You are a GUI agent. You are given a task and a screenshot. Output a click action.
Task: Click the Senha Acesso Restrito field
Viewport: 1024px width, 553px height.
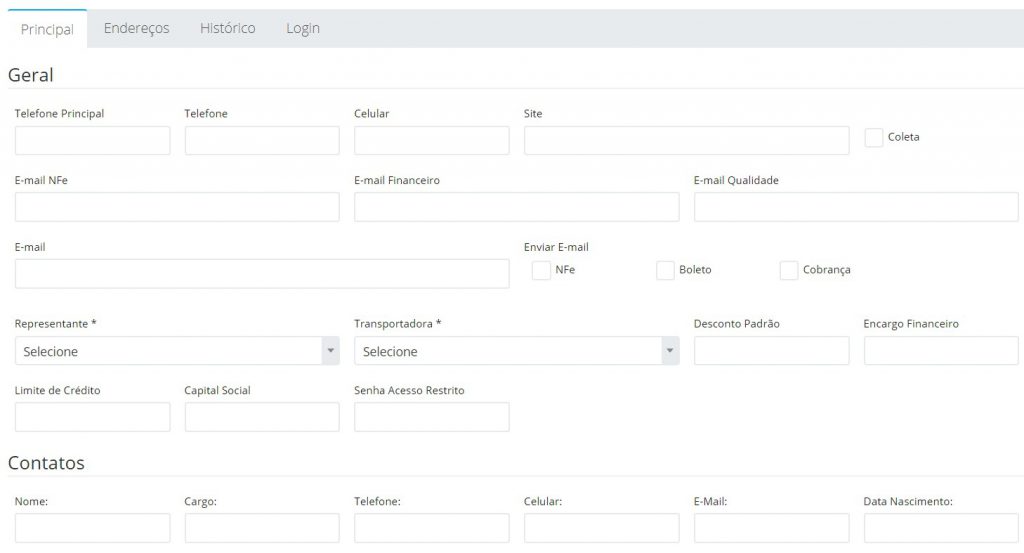coord(432,417)
